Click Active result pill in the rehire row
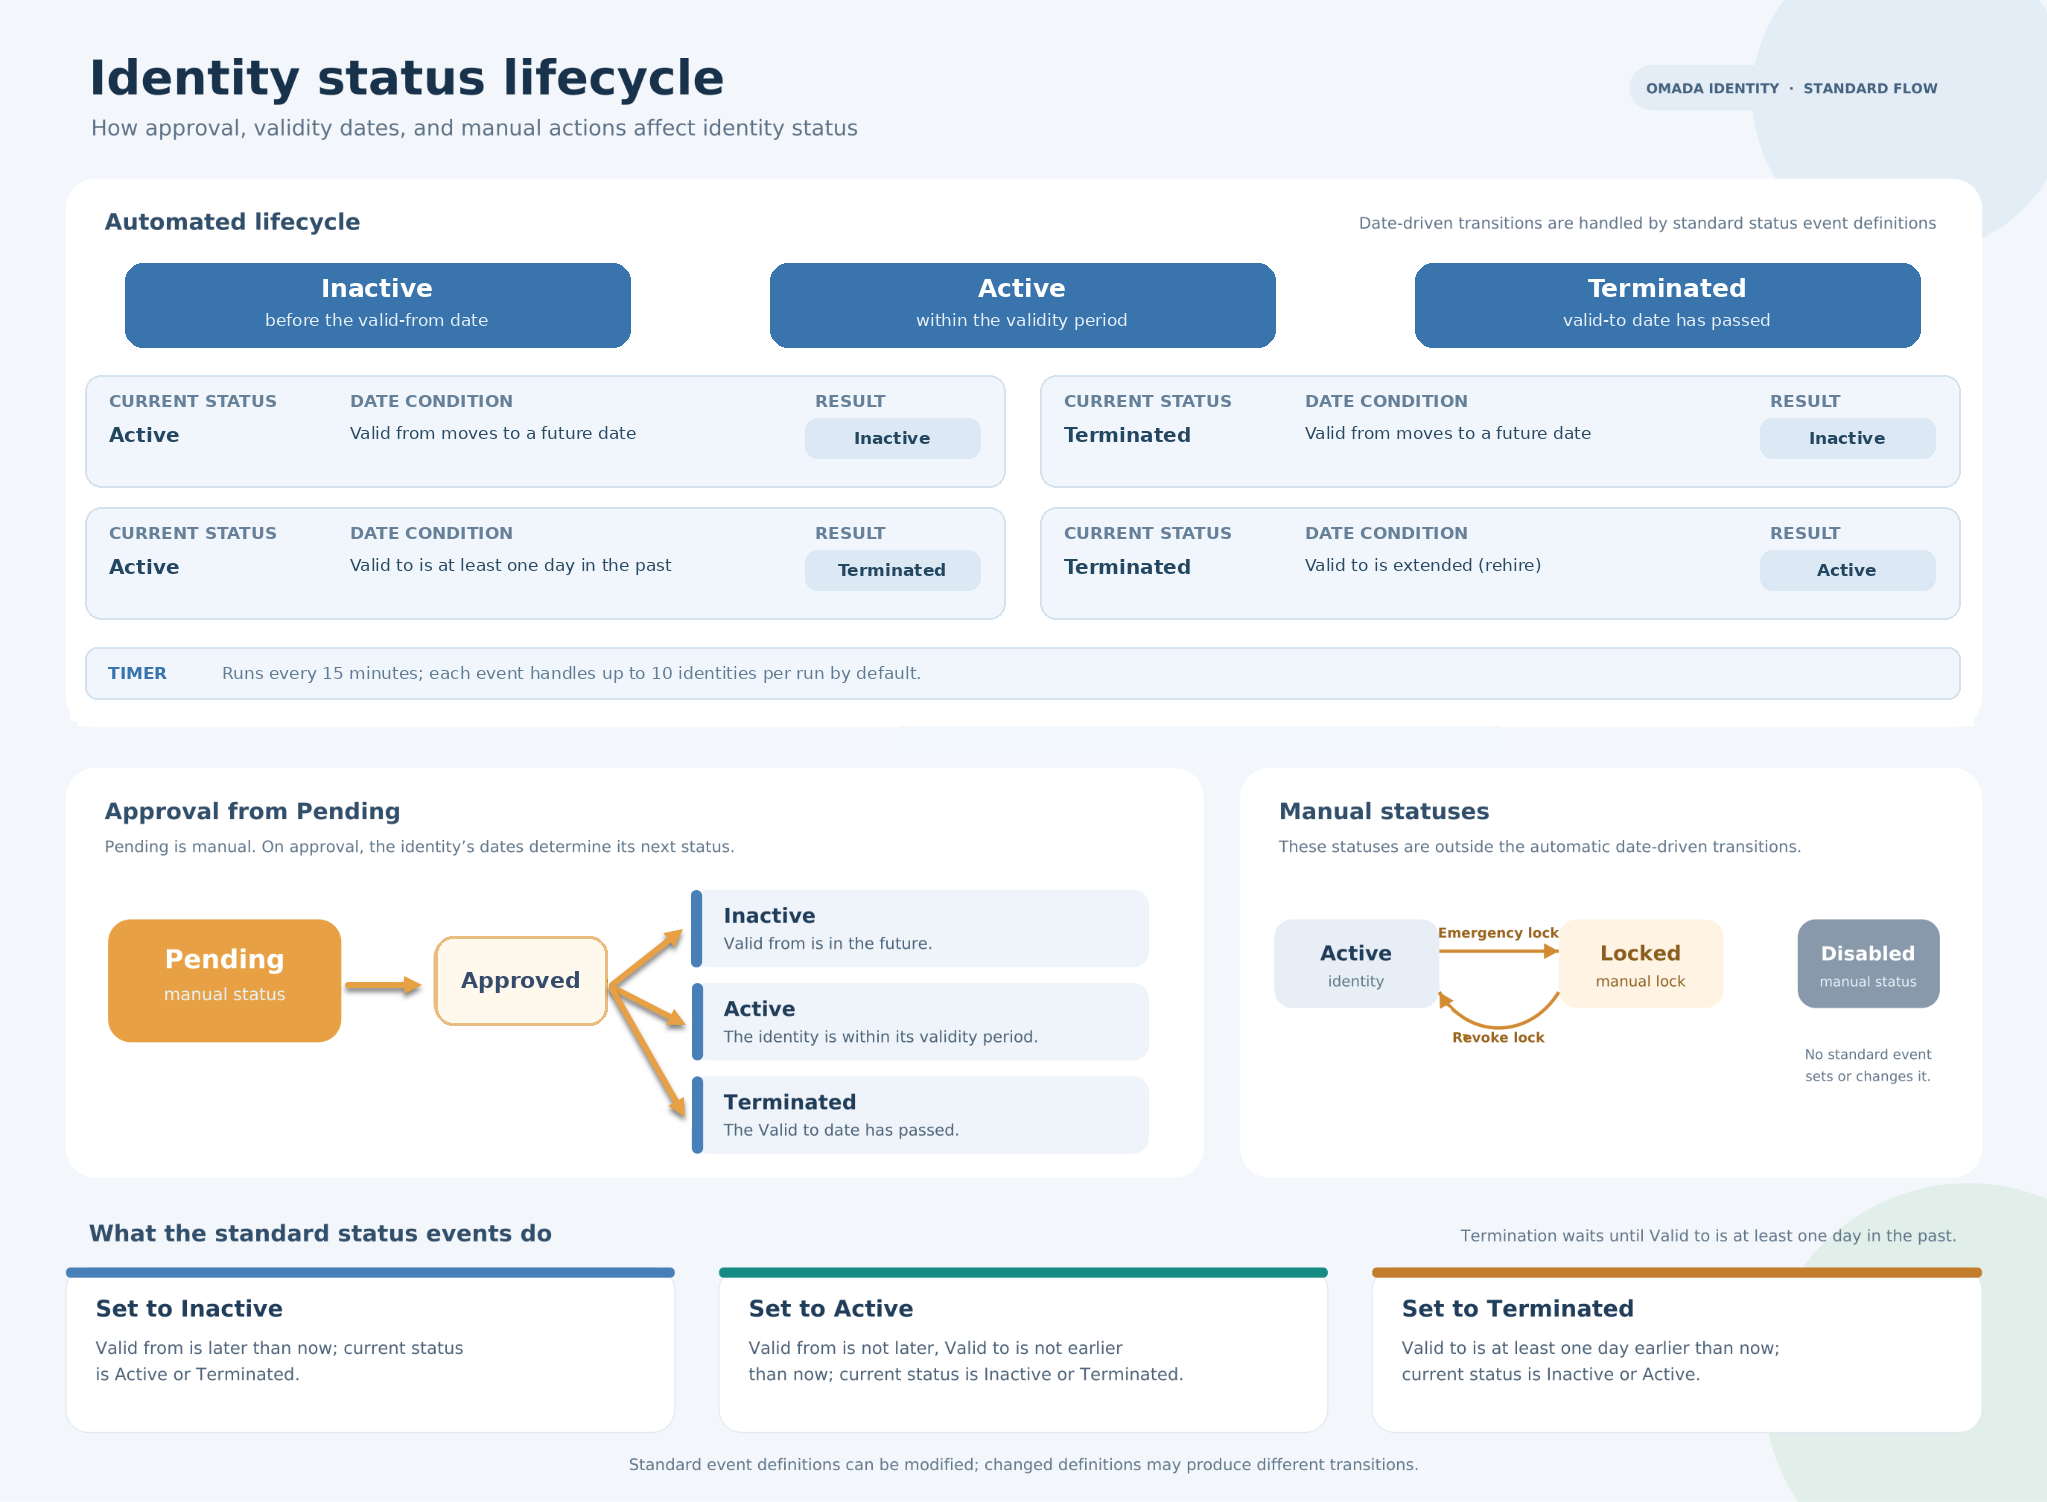Viewport: 2047px width, 1502px height. coord(1847,570)
